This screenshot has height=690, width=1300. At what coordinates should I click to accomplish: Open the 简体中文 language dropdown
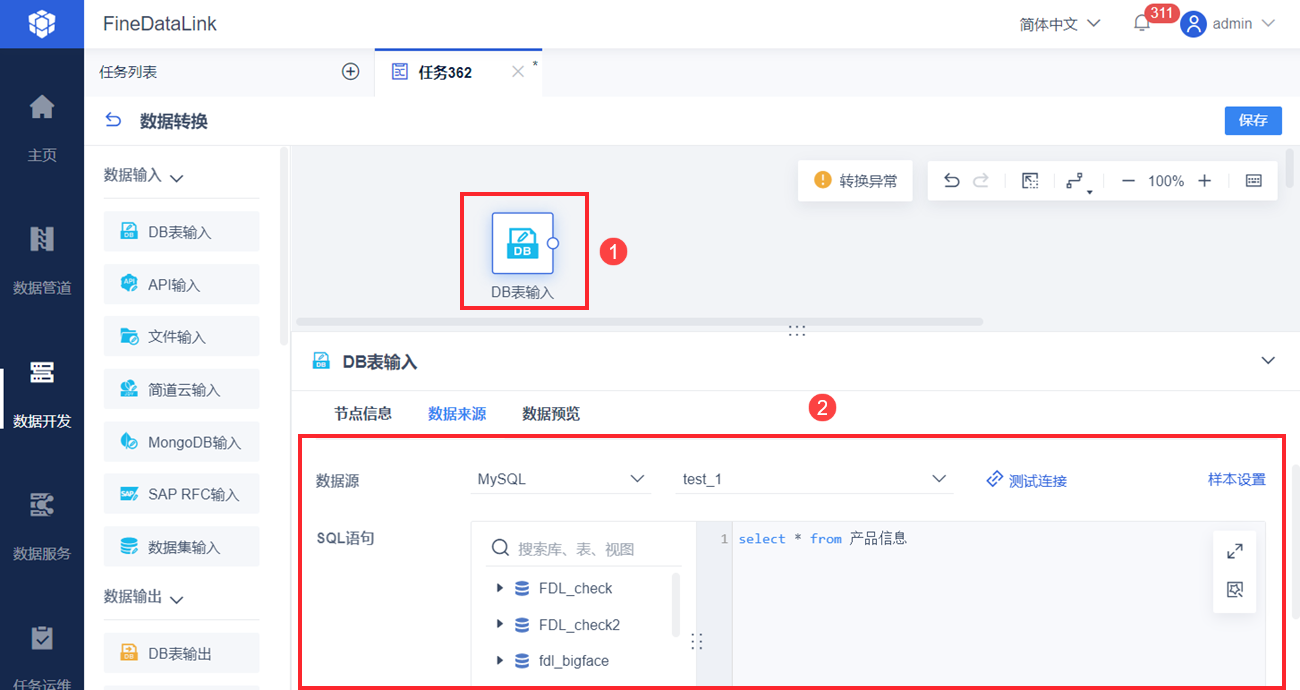(1060, 23)
